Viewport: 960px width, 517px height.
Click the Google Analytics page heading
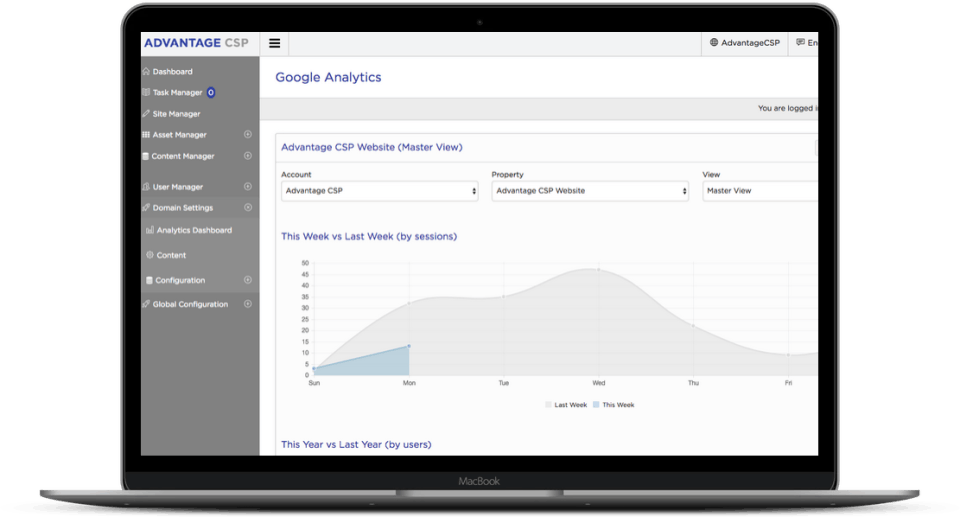[328, 77]
